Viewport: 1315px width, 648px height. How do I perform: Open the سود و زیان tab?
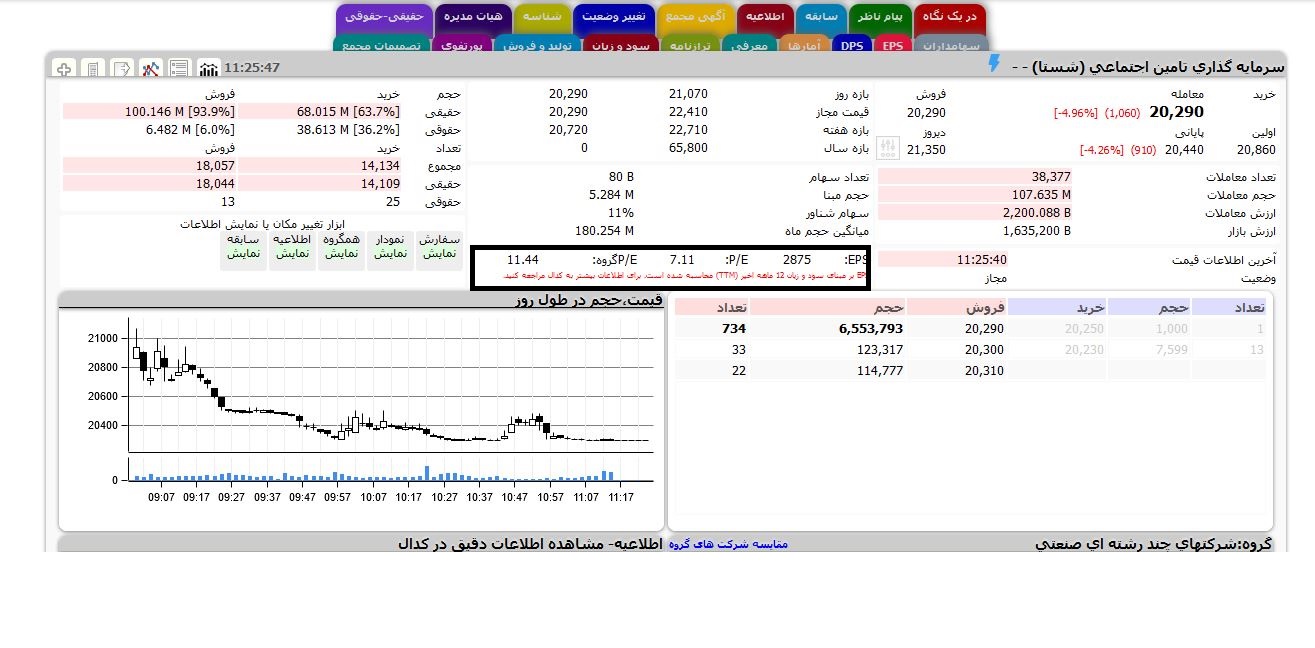click(x=620, y=45)
